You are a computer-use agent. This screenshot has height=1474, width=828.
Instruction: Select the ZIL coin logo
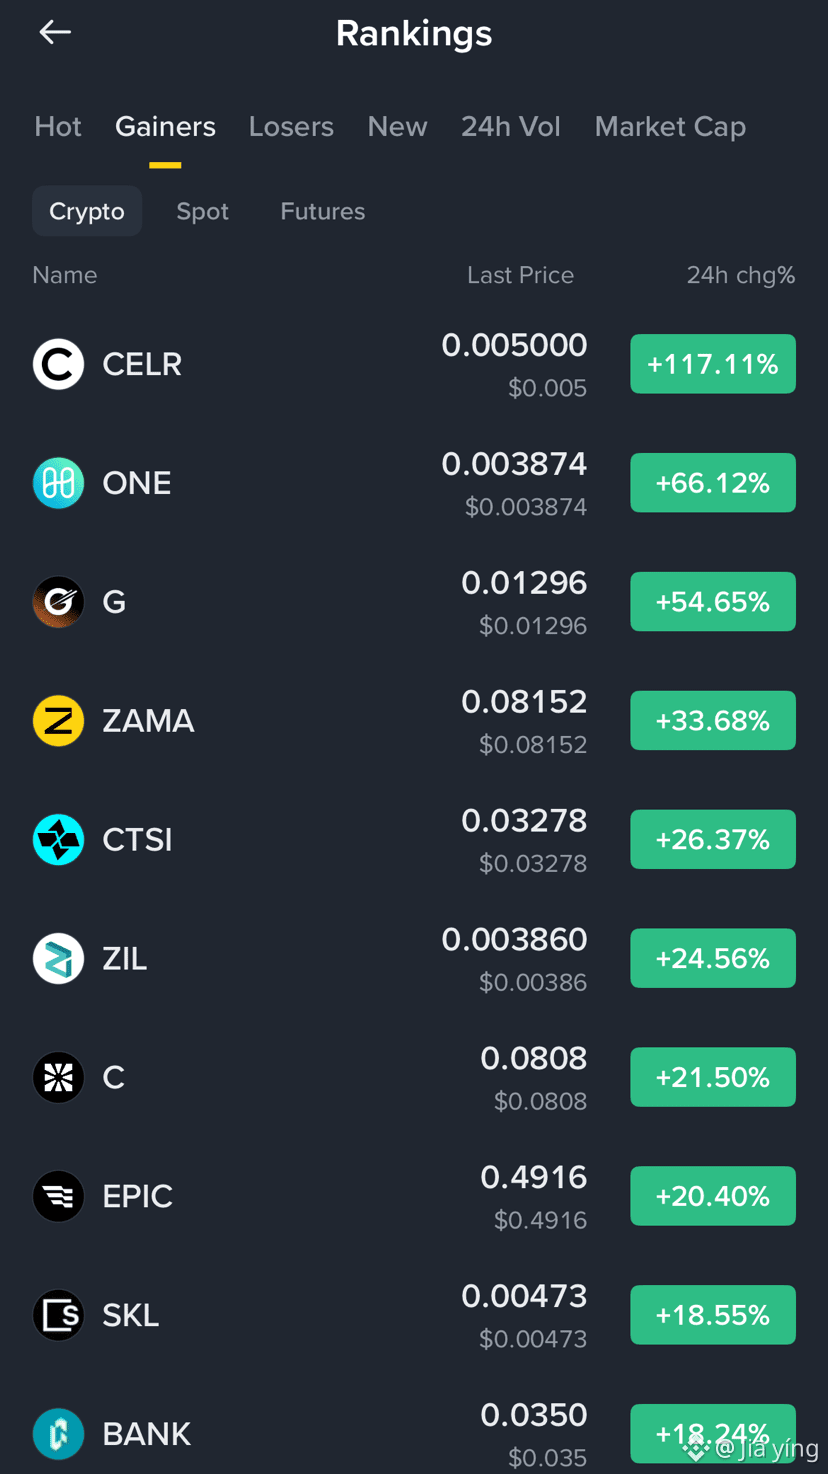pos(58,959)
